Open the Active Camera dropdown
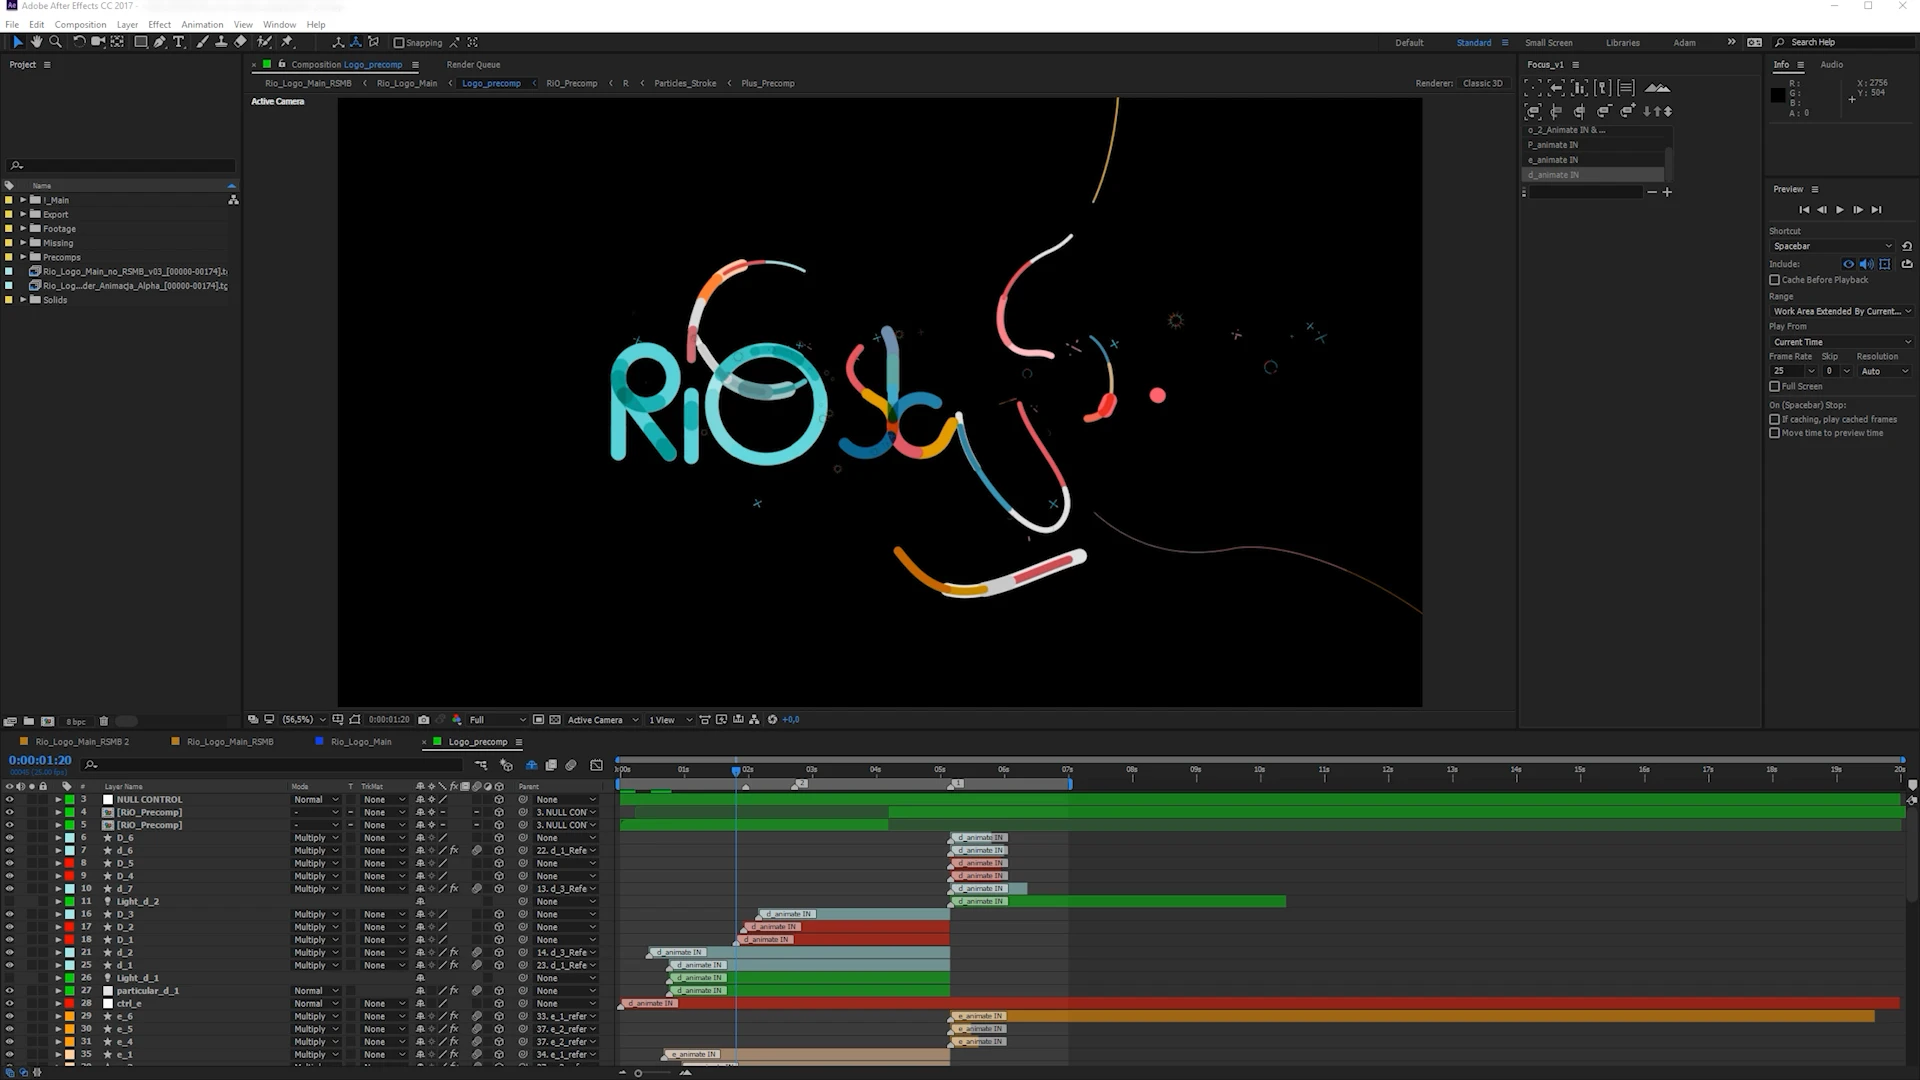The image size is (1920, 1080). [x=595, y=719]
